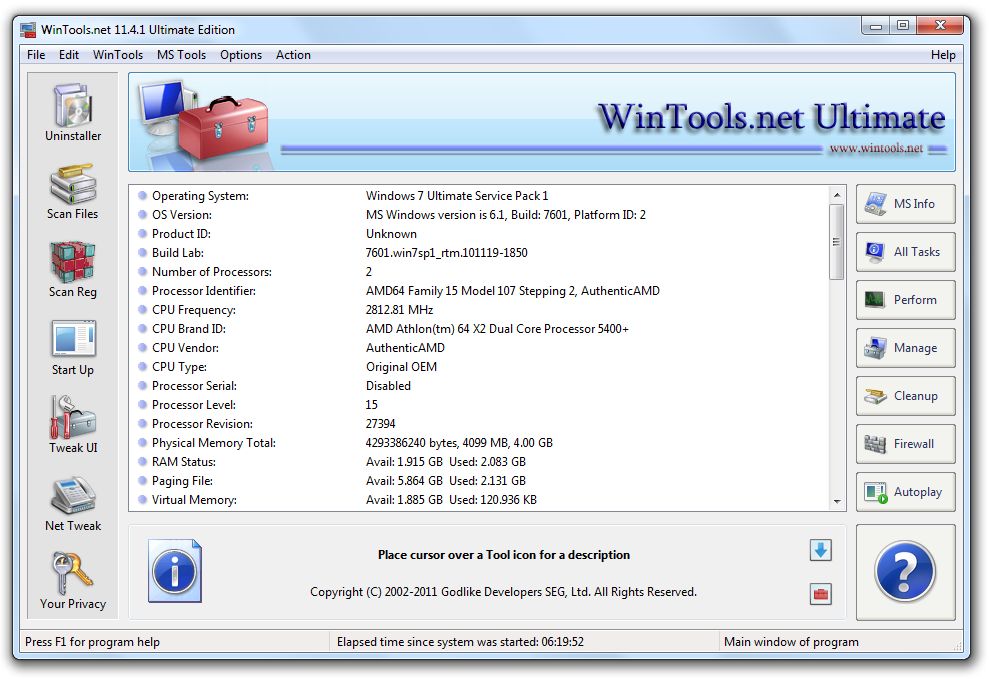Open the Uninstaller tool
The image size is (989, 679).
pyautogui.click(x=73, y=113)
